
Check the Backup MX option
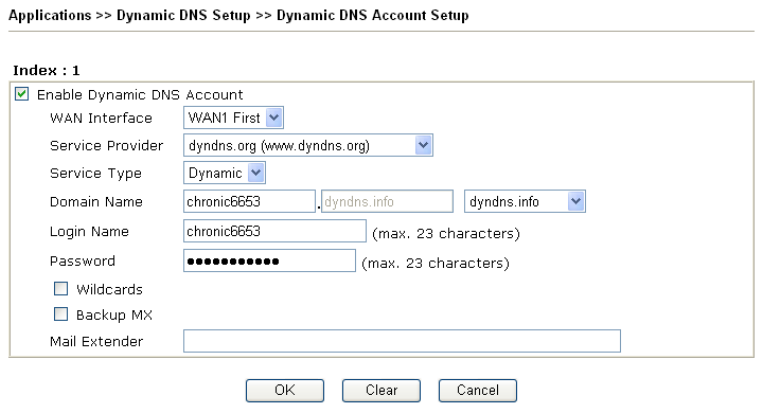click(59, 315)
